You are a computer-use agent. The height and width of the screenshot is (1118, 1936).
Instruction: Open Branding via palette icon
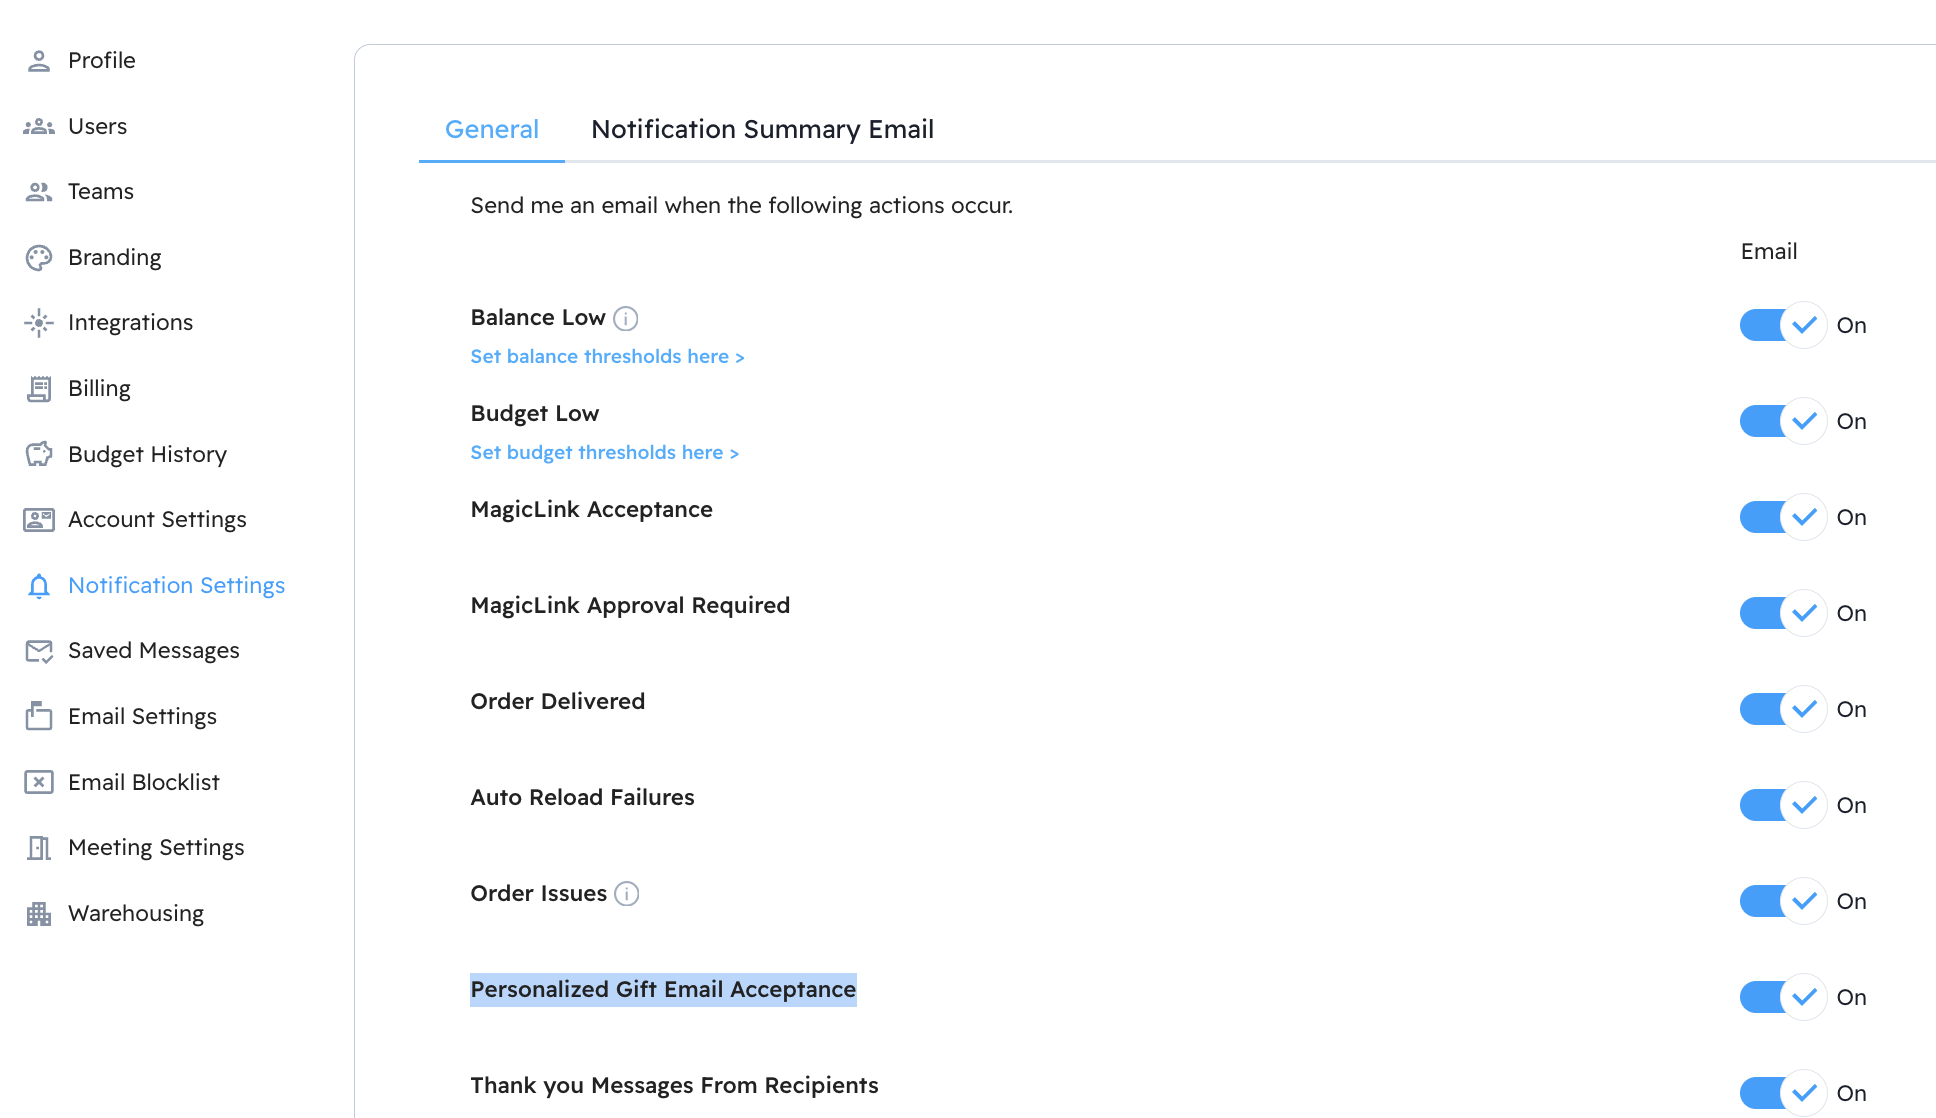tap(38, 258)
